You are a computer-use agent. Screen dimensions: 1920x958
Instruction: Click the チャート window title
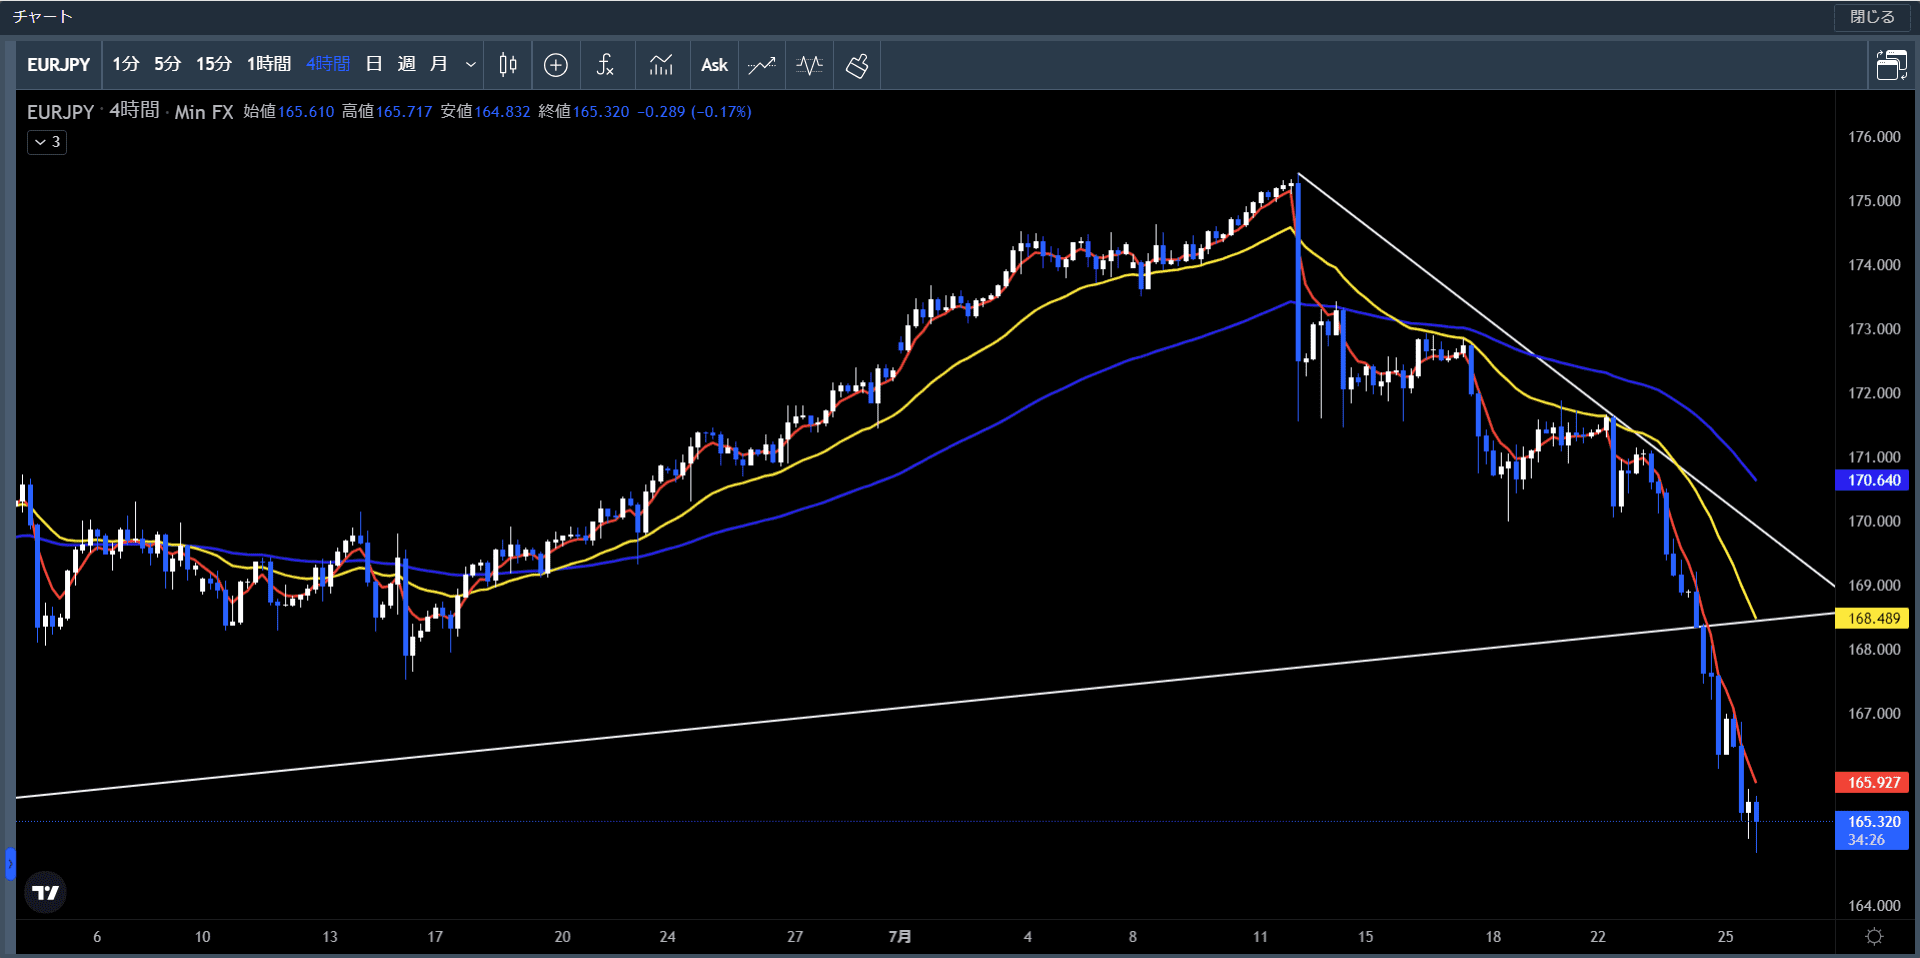click(42, 17)
